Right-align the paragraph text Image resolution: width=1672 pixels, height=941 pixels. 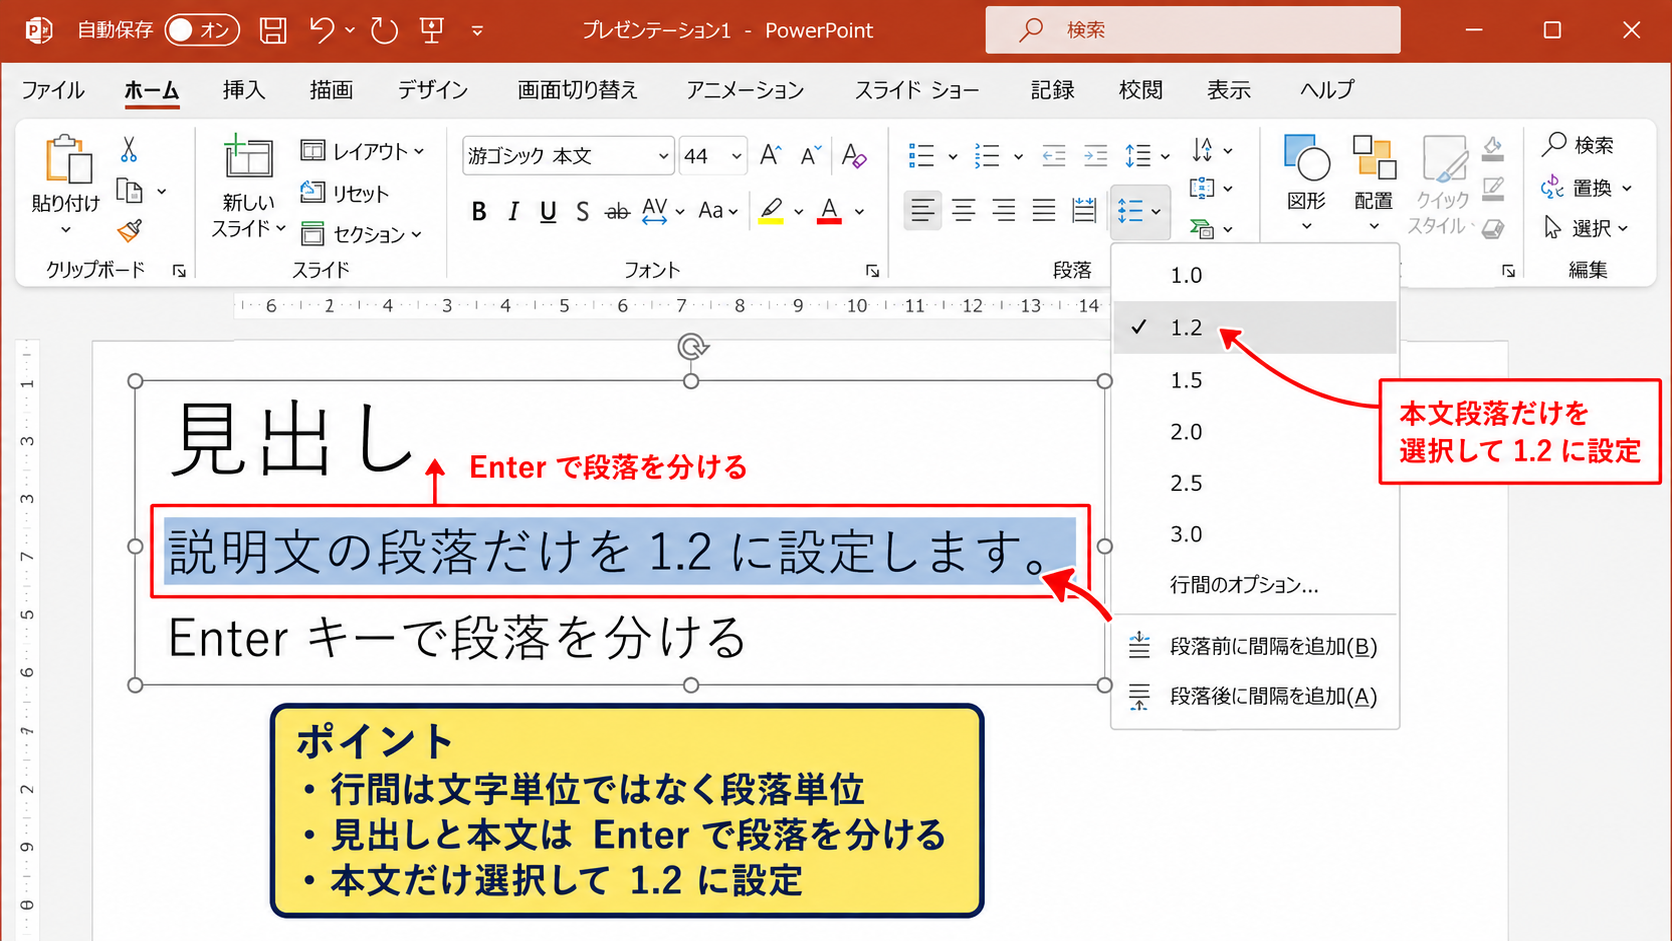click(x=1004, y=210)
